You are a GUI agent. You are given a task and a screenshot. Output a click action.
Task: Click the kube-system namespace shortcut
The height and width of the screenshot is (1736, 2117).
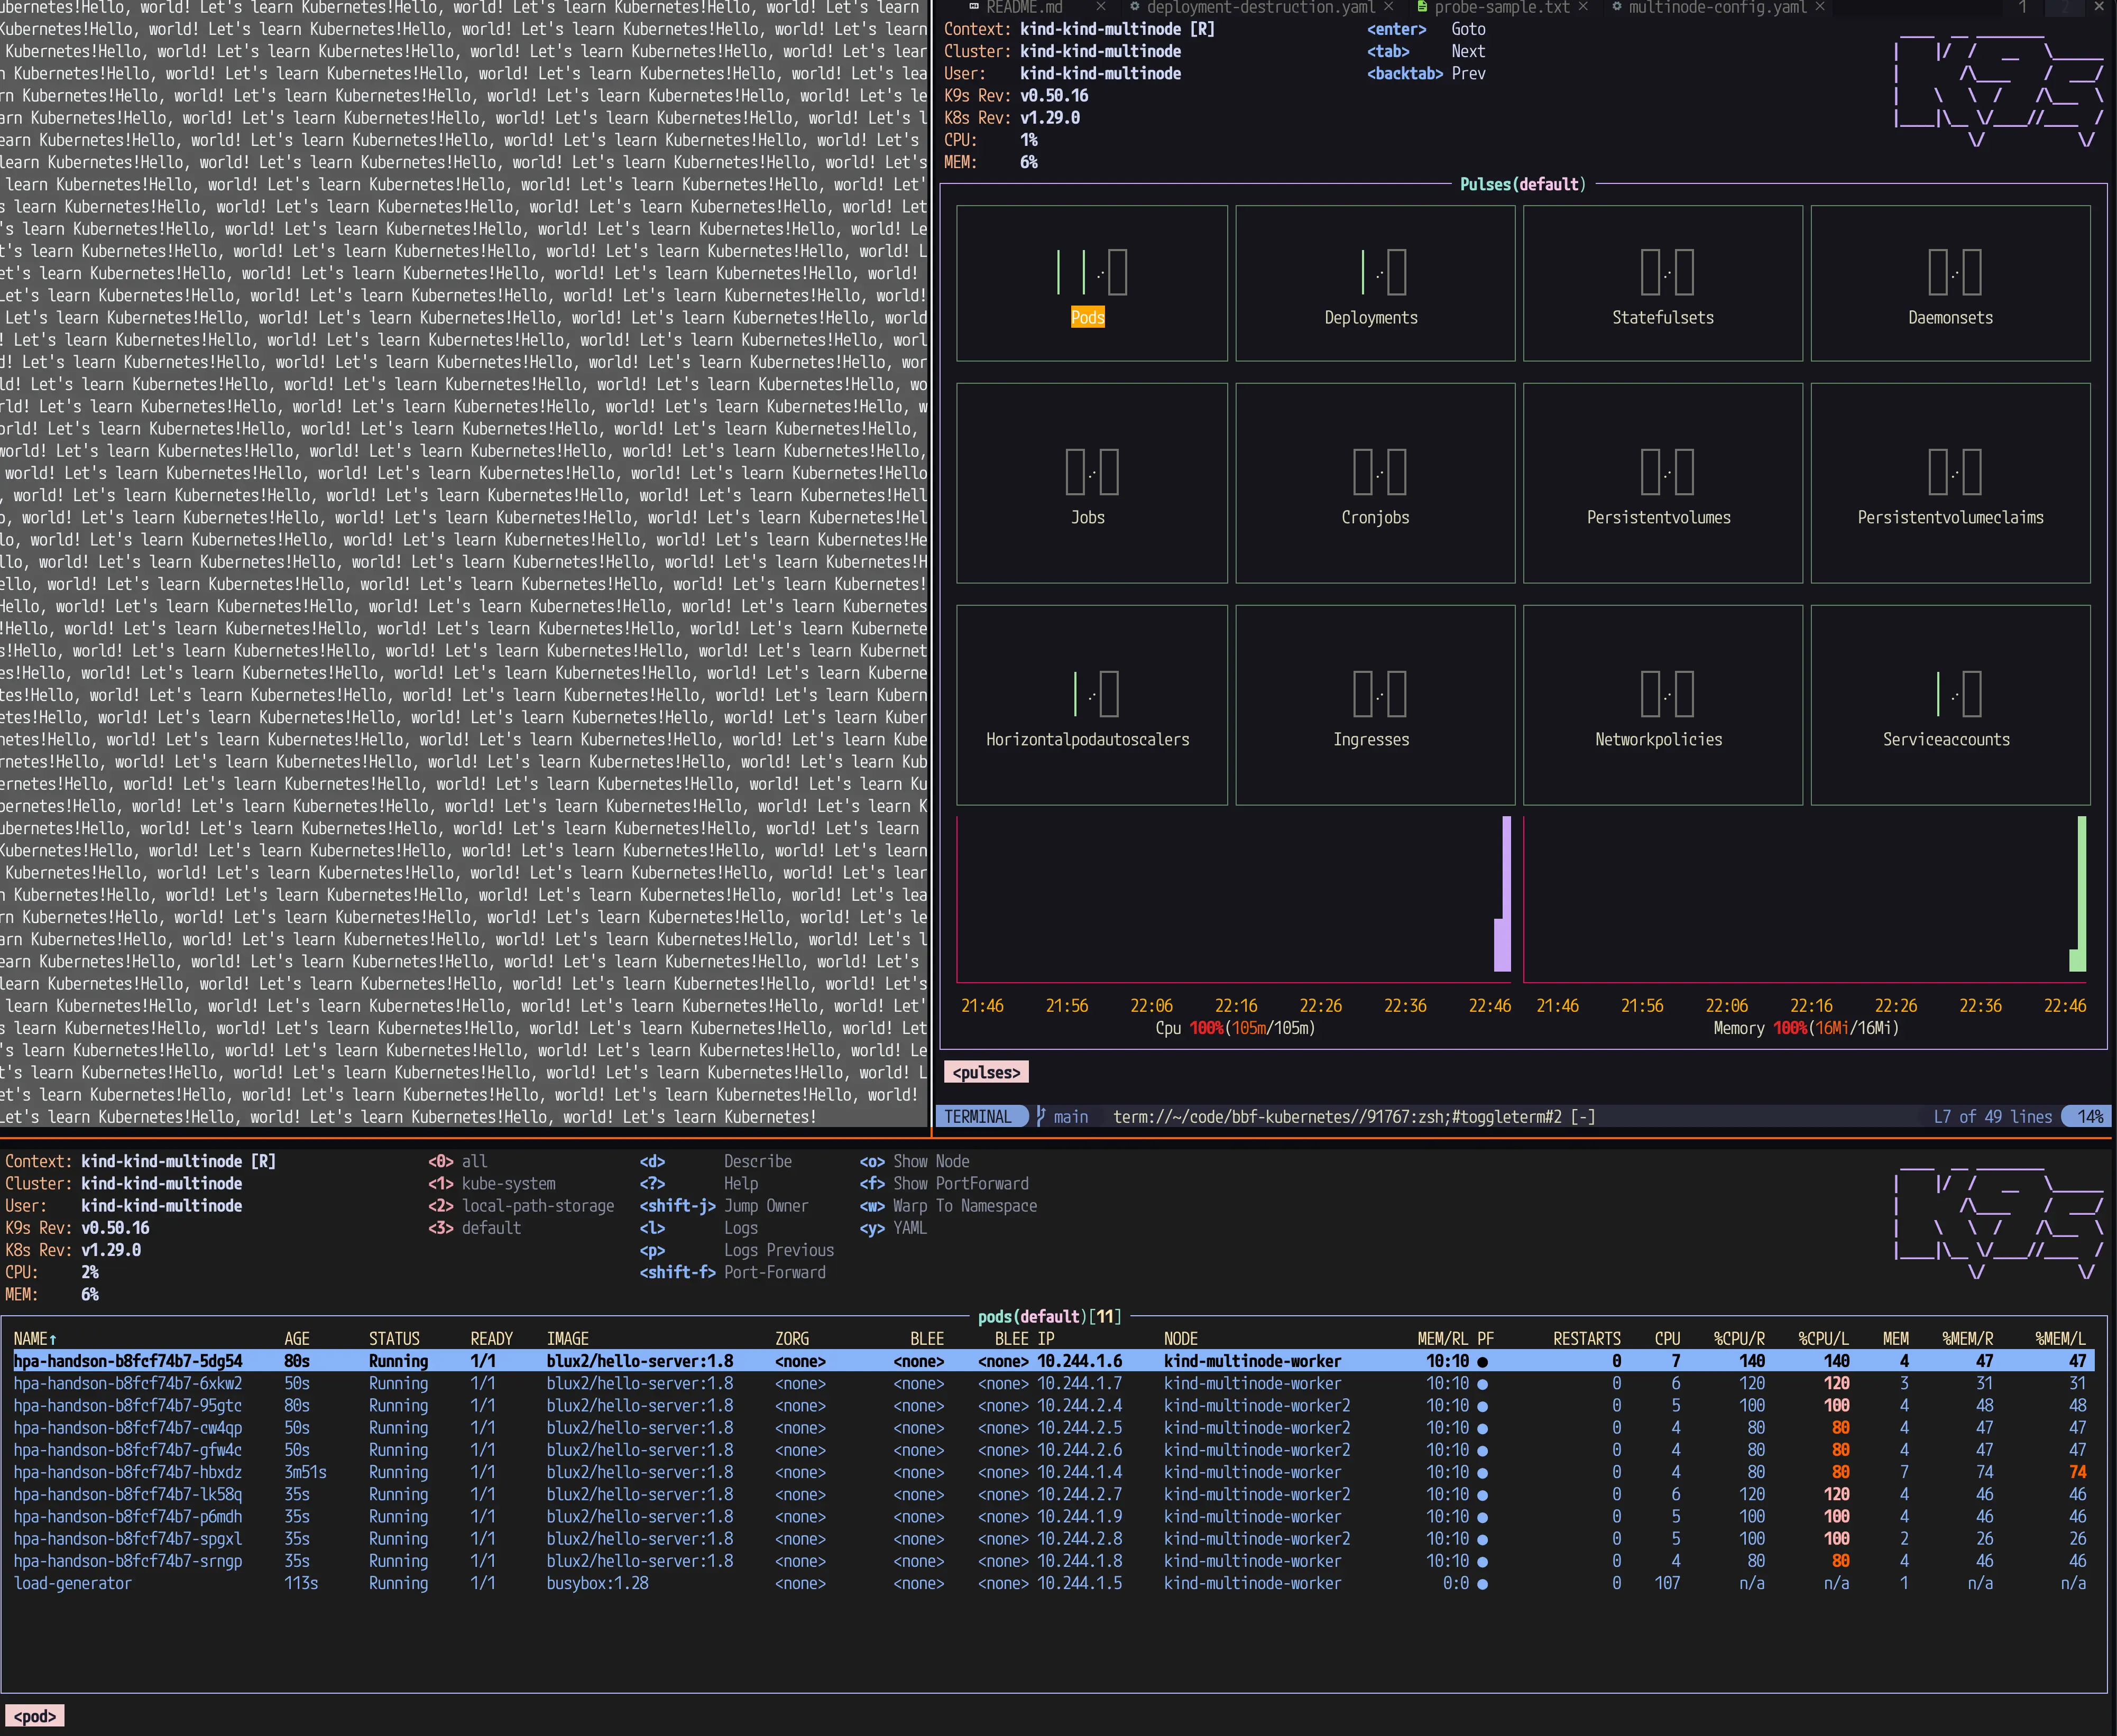[508, 1183]
